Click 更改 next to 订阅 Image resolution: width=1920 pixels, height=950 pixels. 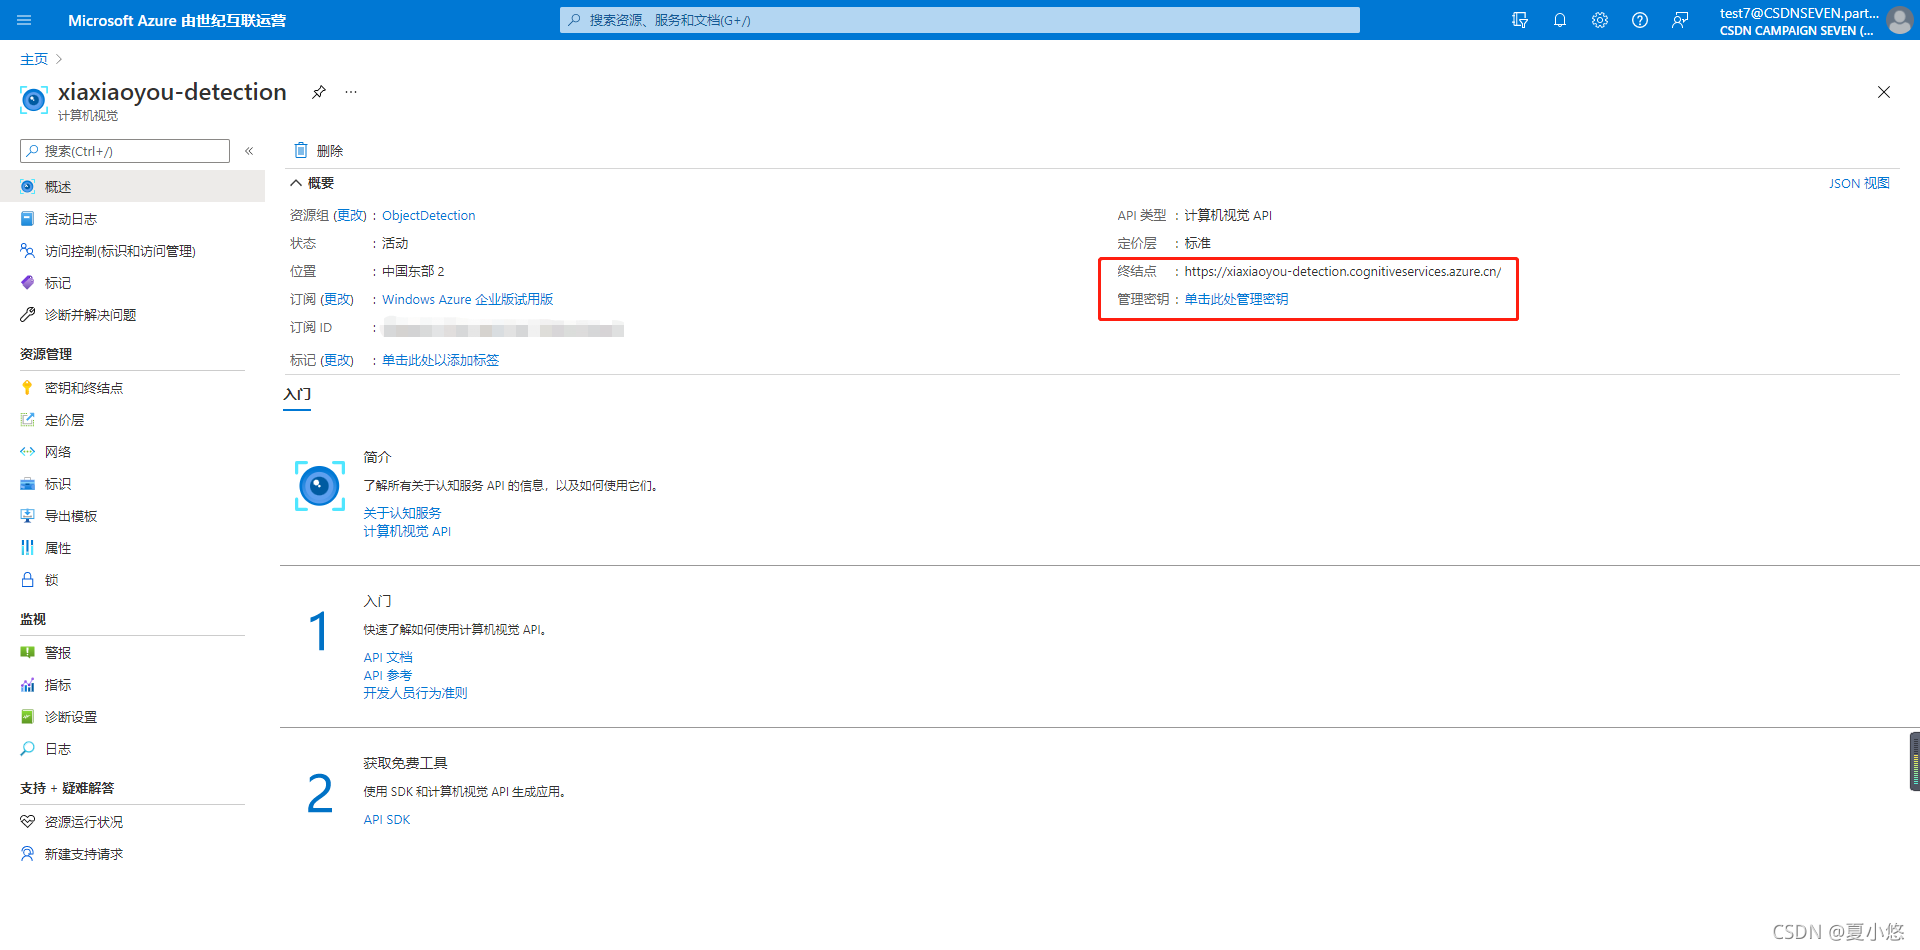click(337, 300)
